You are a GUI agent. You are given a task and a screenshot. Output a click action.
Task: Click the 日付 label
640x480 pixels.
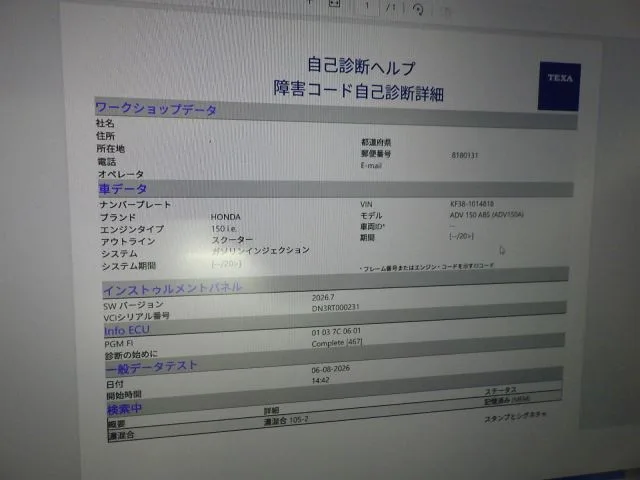coord(115,384)
